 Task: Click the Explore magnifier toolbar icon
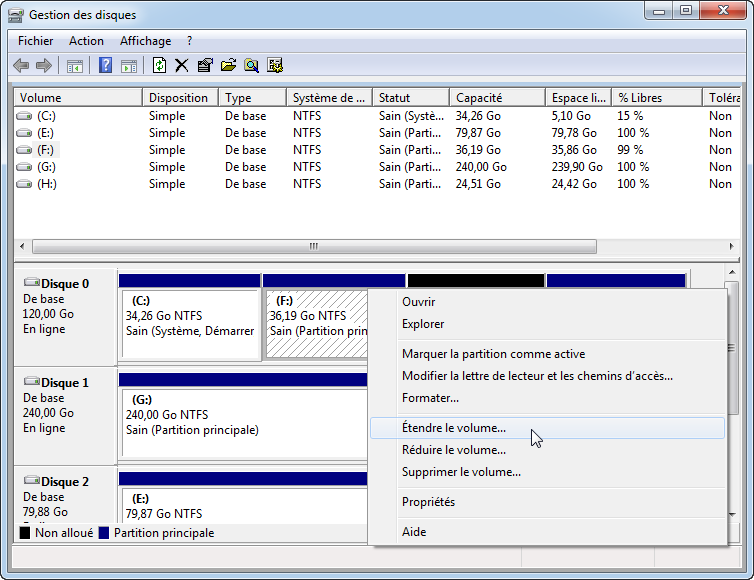pos(251,65)
